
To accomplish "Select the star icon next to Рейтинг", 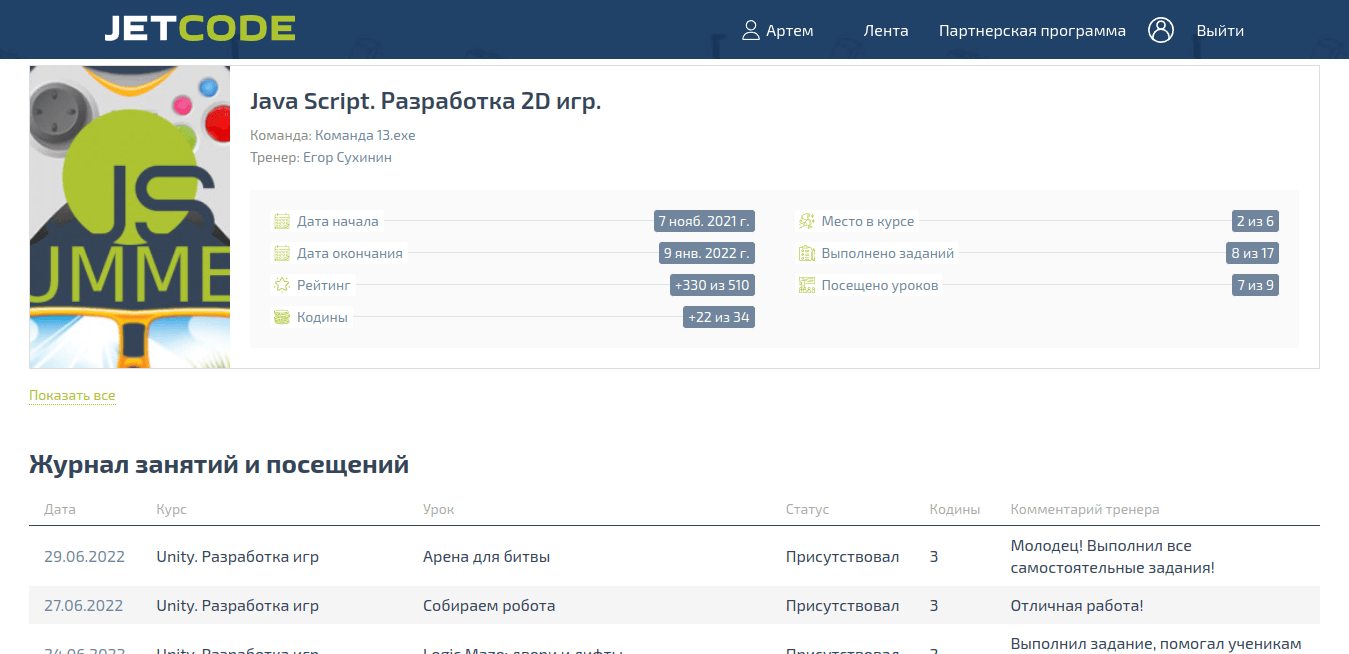I will (281, 284).
